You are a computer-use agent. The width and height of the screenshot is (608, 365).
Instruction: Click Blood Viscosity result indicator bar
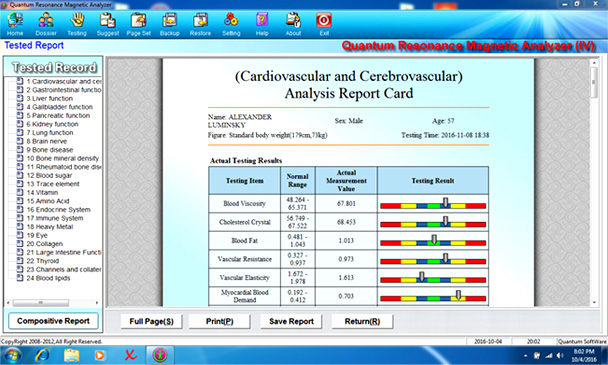(x=433, y=206)
